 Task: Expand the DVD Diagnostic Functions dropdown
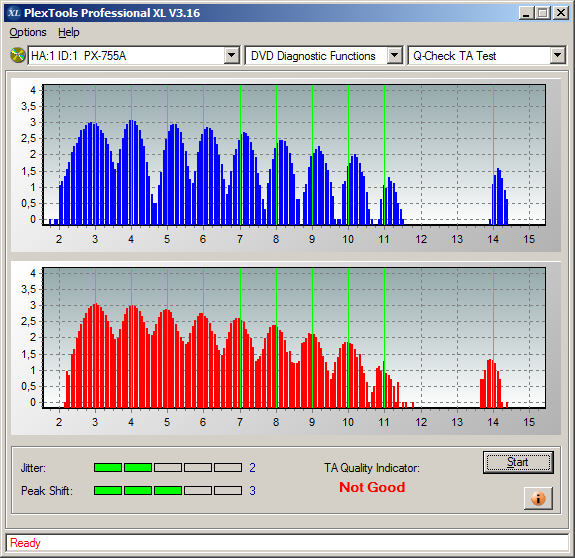(394, 56)
